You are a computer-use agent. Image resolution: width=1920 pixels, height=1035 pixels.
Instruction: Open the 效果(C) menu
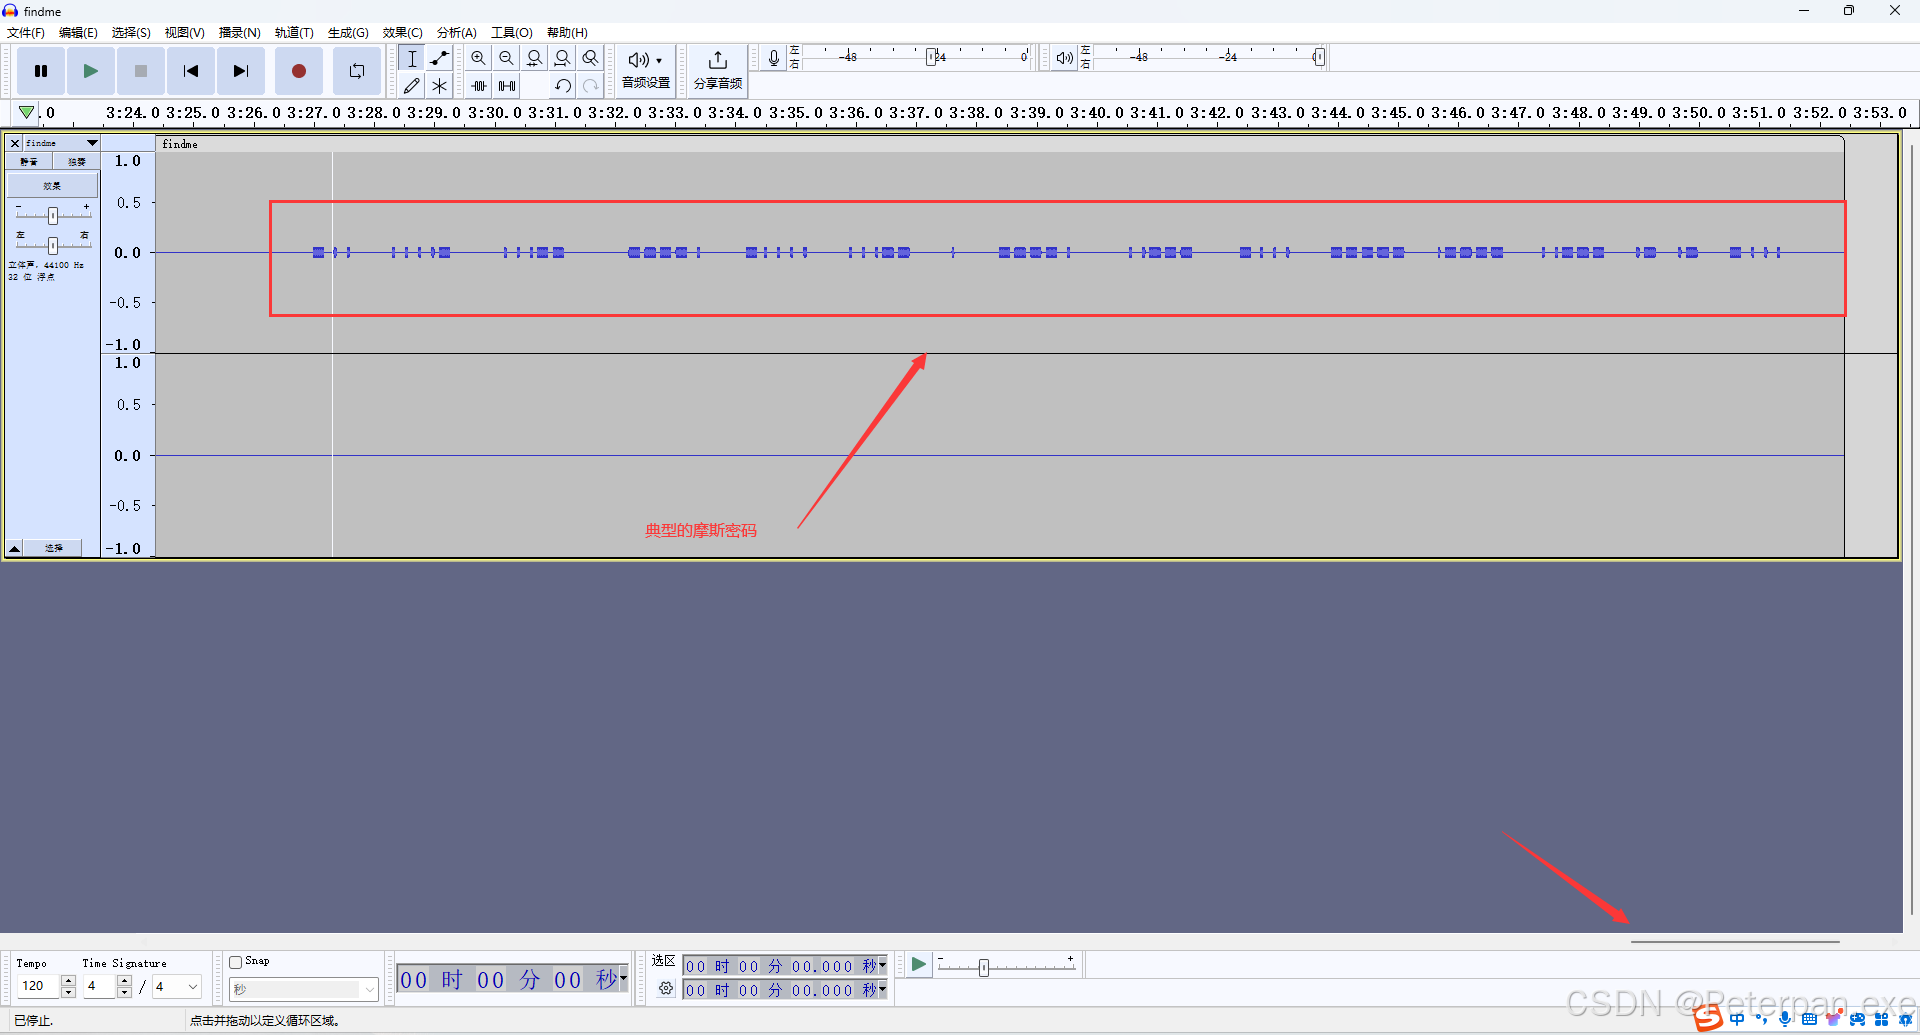coord(402,33)
